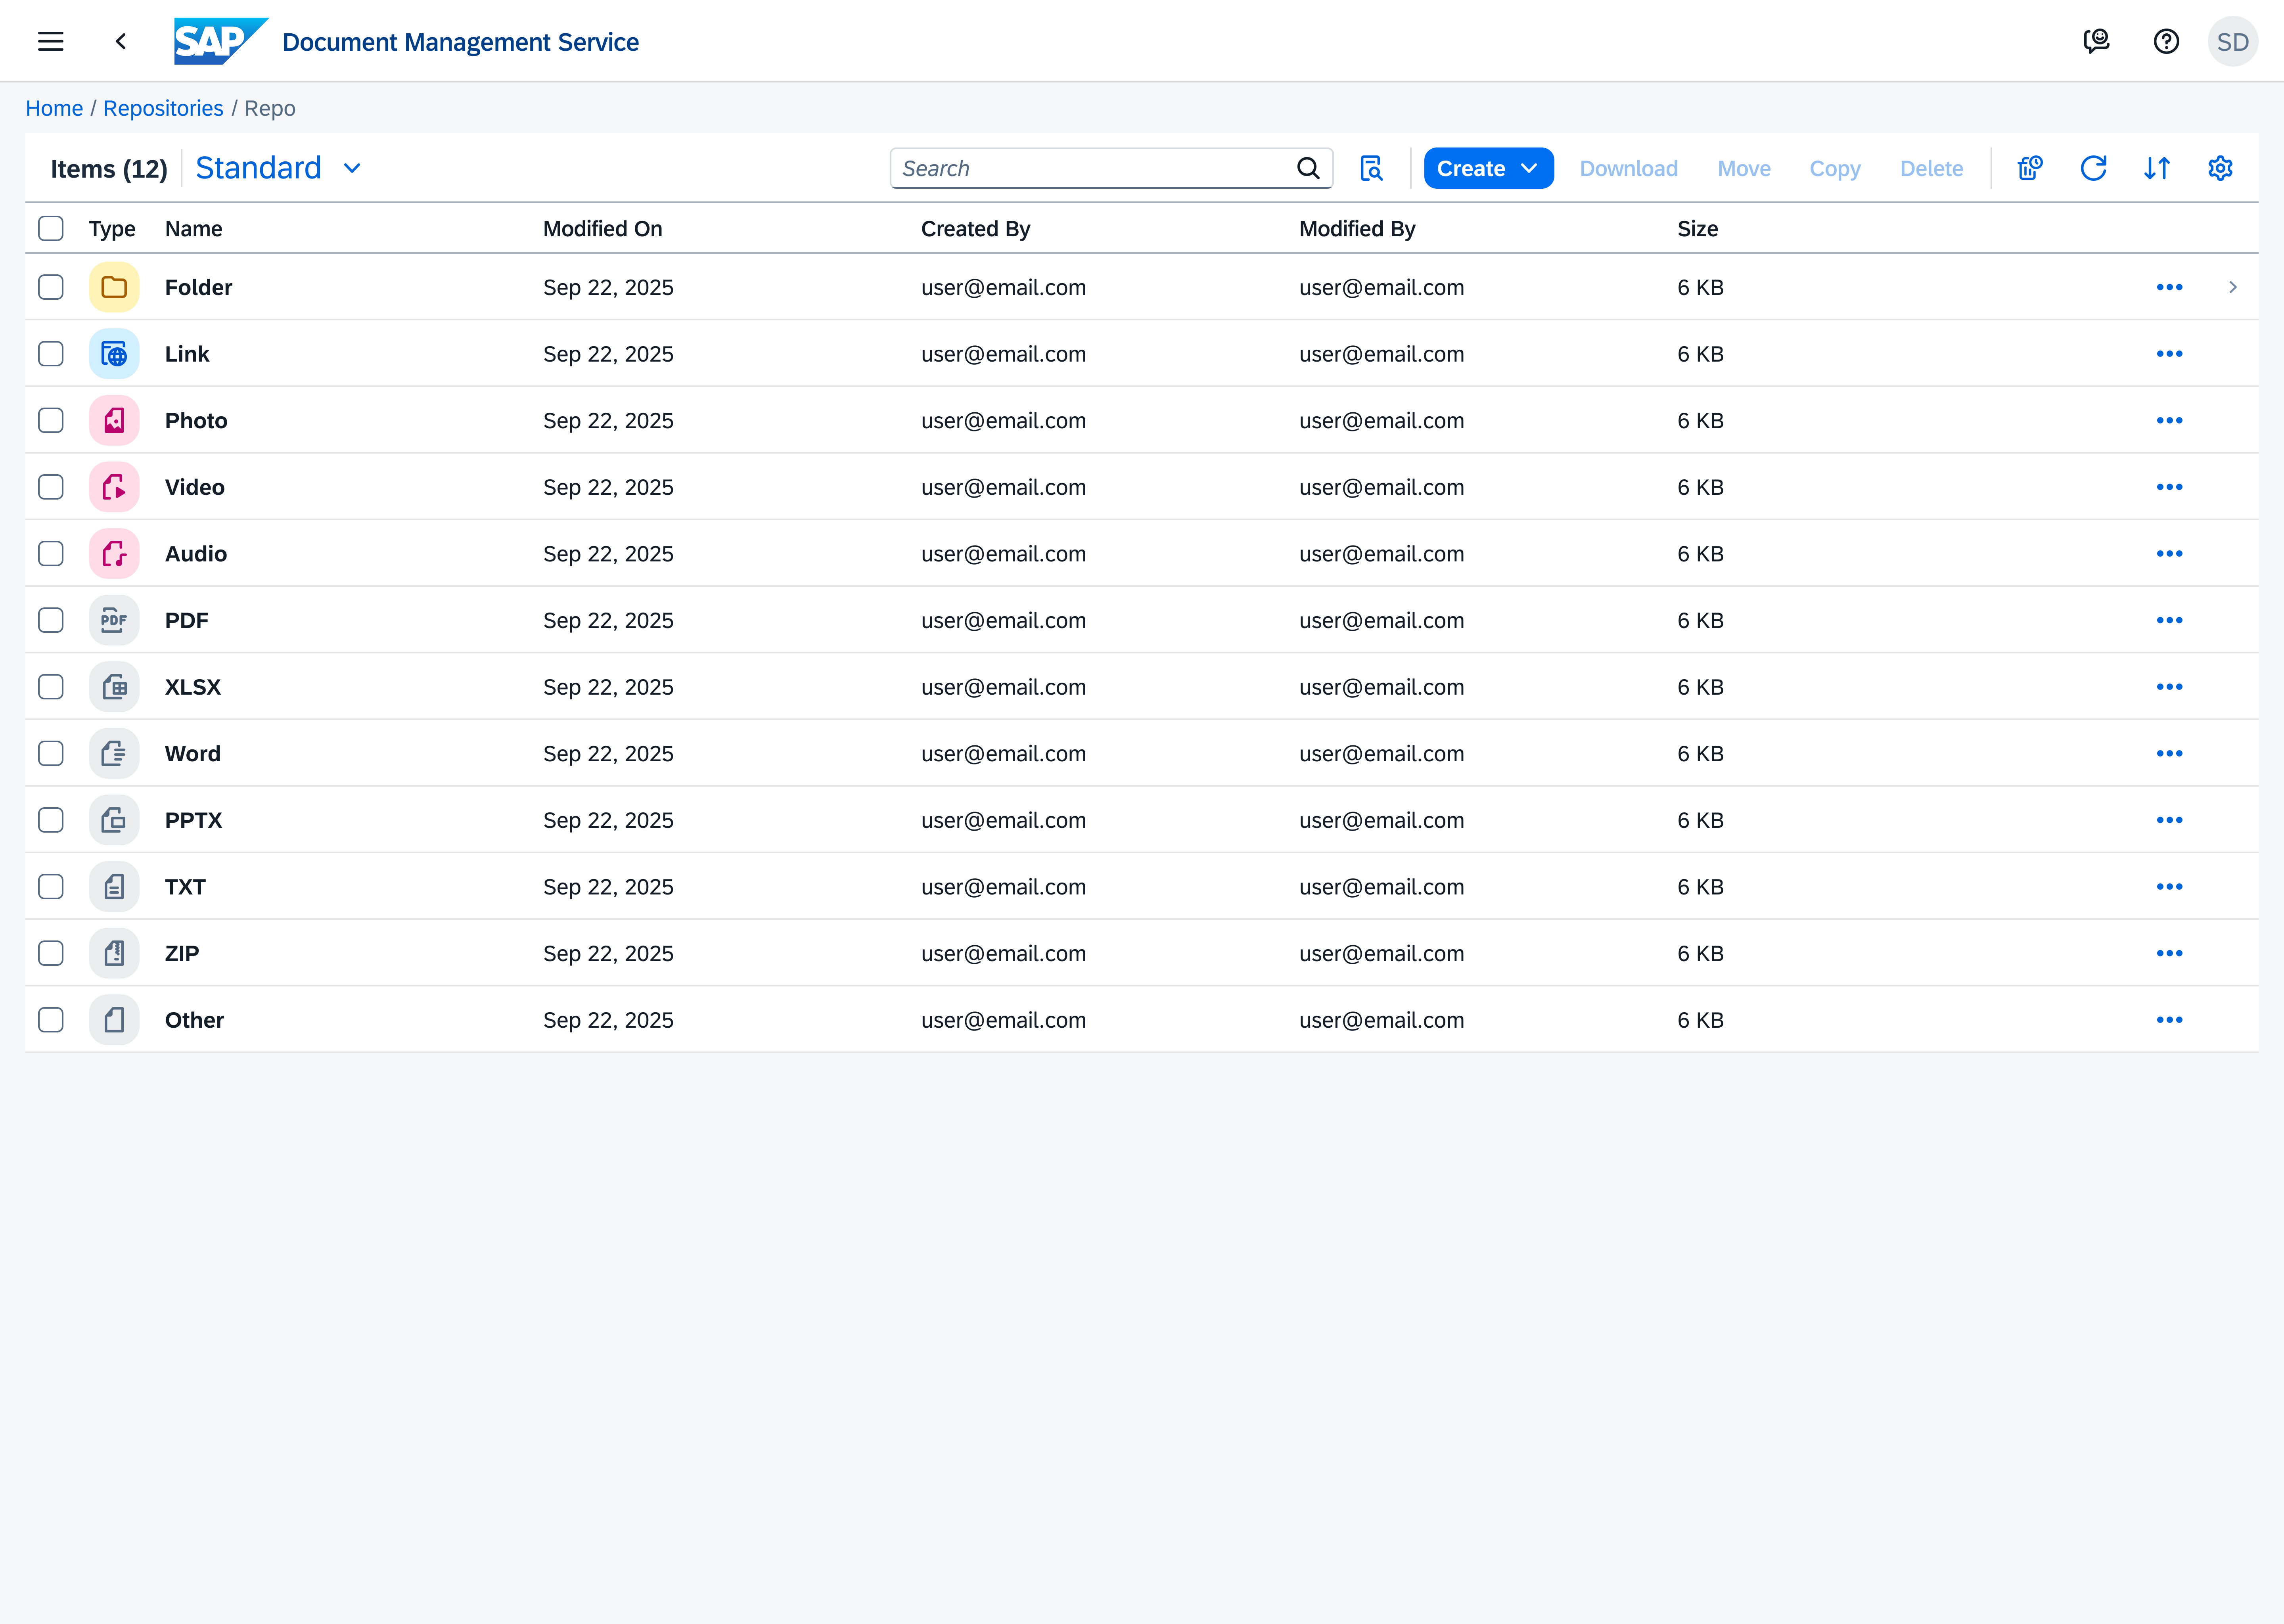Viewport: 2284px width, 1624px height.
Task: Click the PPTX presentation type icon
Action: pos(114,820)
